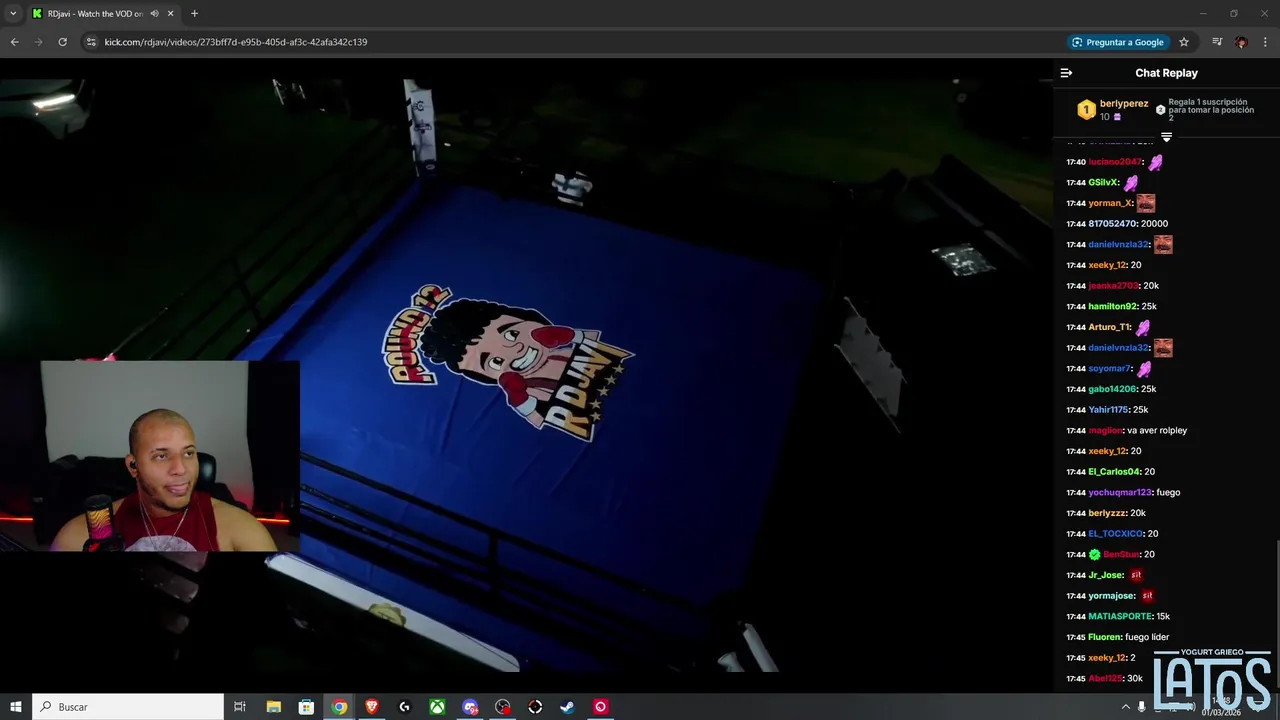Click soyomar7's purple emote
The height and width of the screenshot is (720, 1280).
[x=1144, y=369]
